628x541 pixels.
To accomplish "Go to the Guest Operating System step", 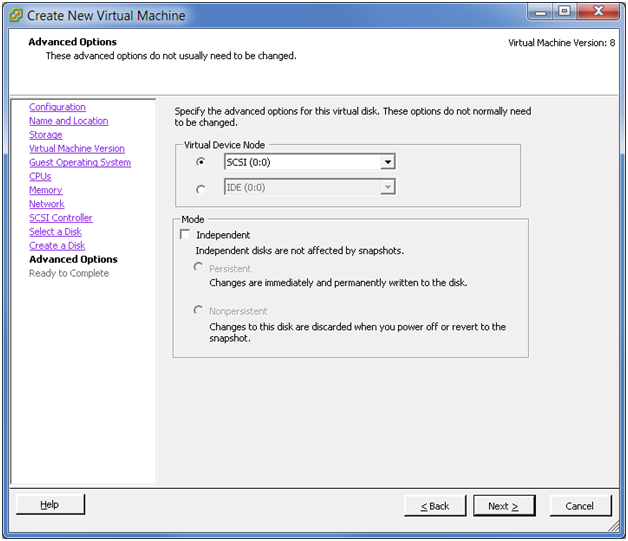I will (80, 163).
